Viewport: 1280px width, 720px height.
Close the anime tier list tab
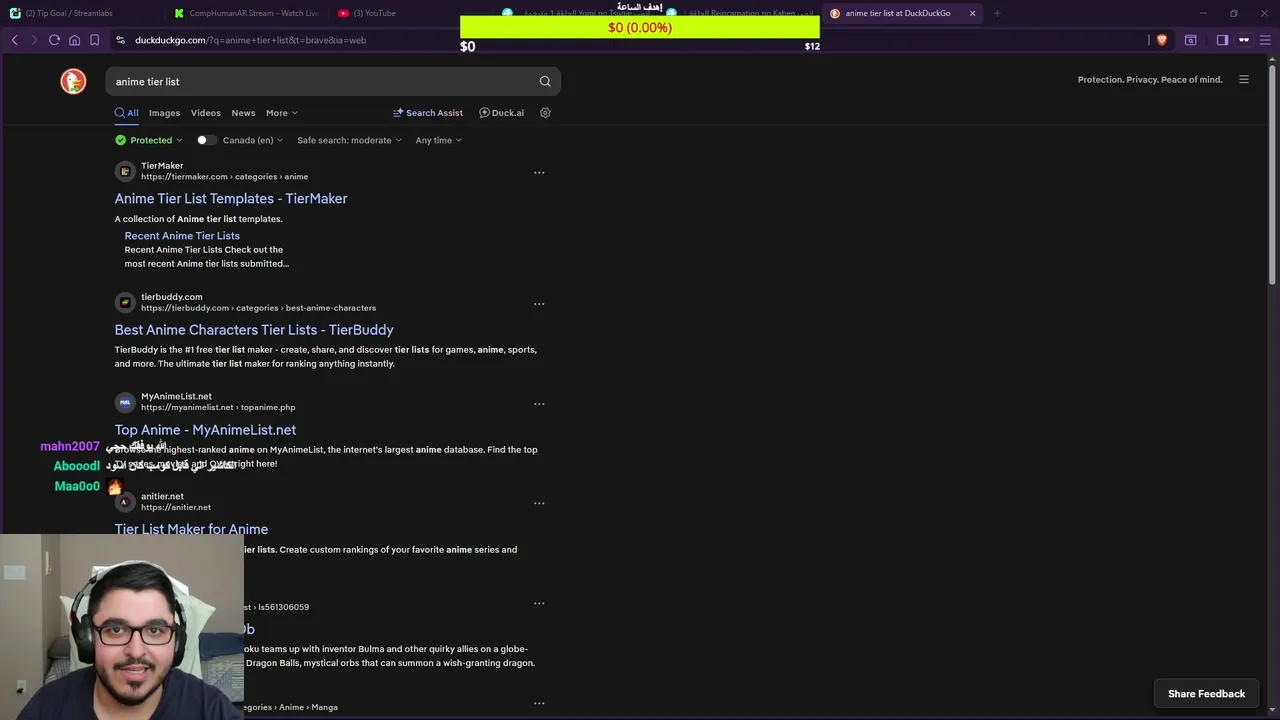click(972, 13)
